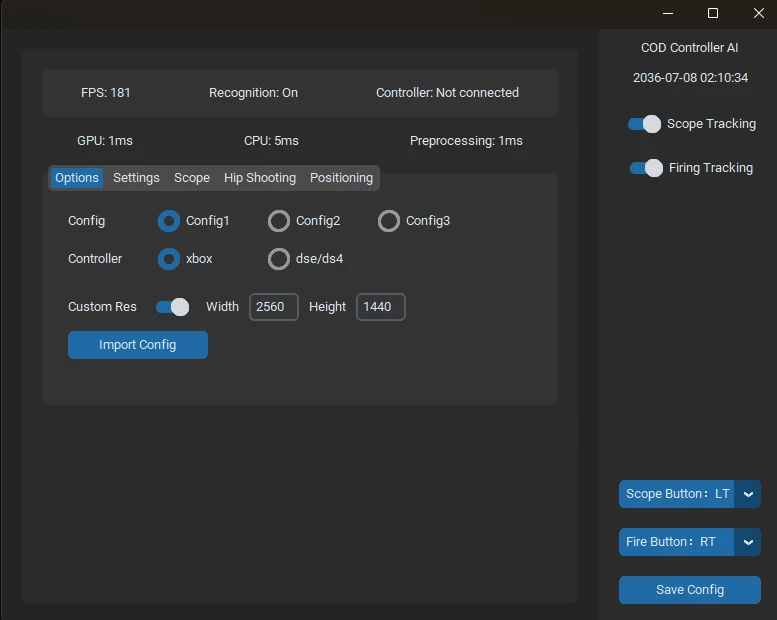Open the Positioning tab

[341, 178]
